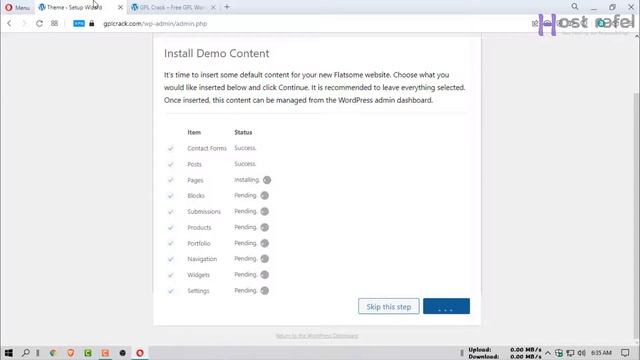Click the network tray icon
Image resolution: width=640 pixels, height=360 pixels.
[570, 353]
